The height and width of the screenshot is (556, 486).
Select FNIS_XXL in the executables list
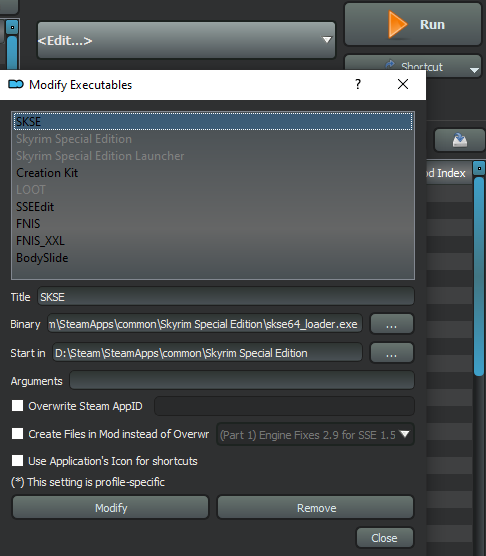pyautogui.click(x=213, y=241)
